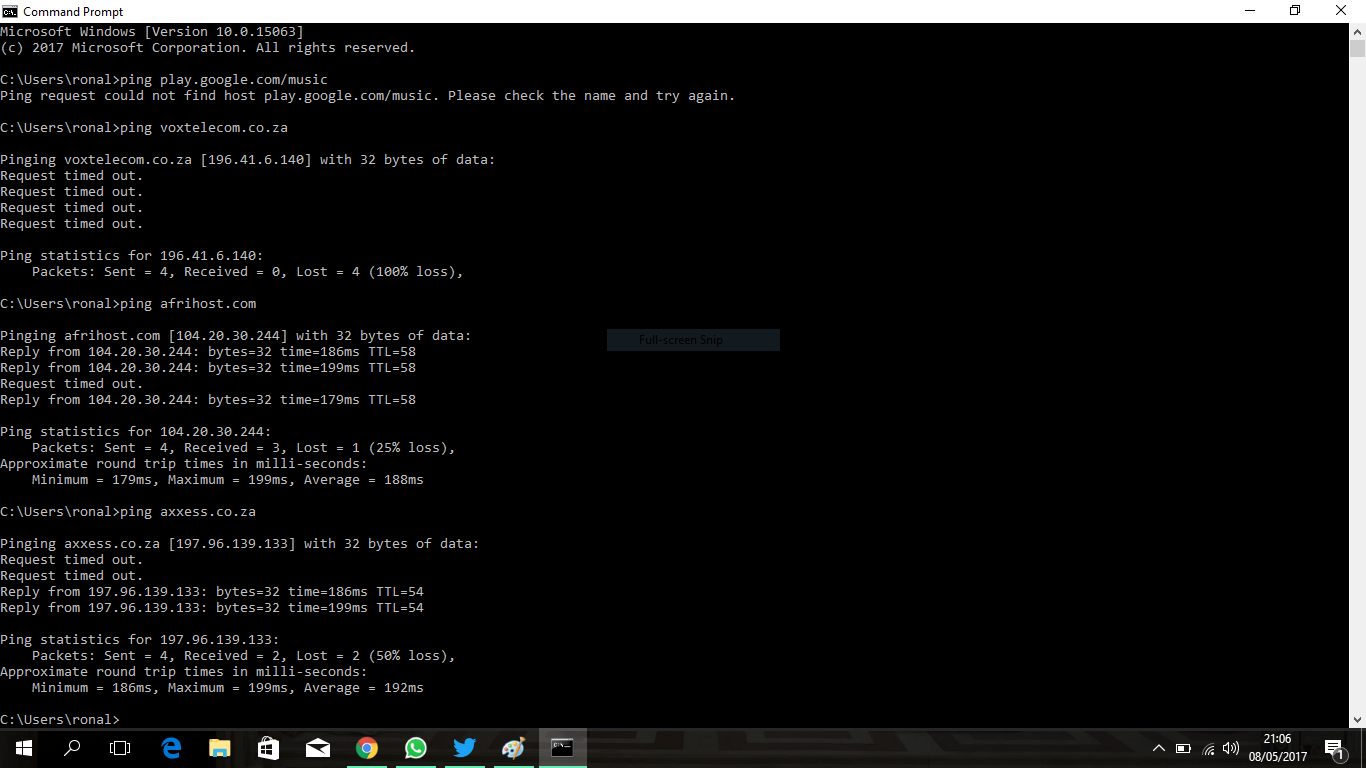This screenshot has height=768, width=1366.
Task: Close the Command Prompt window
Action: (x=1342, y=11)
